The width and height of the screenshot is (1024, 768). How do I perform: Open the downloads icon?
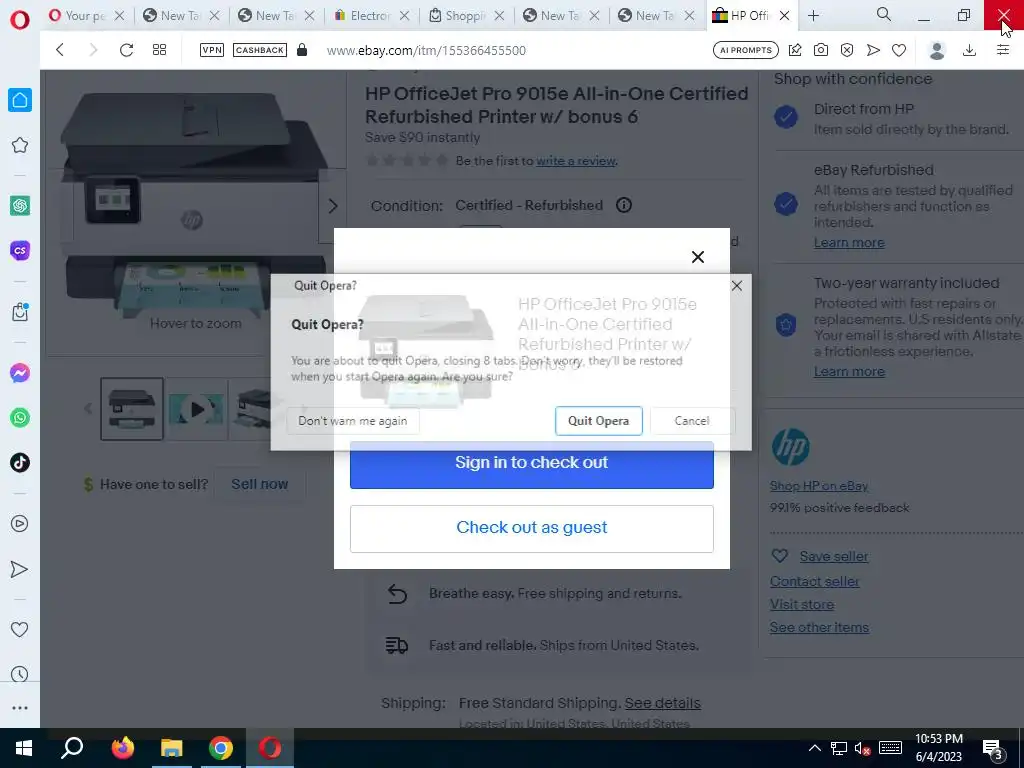[x=970, y=50]
